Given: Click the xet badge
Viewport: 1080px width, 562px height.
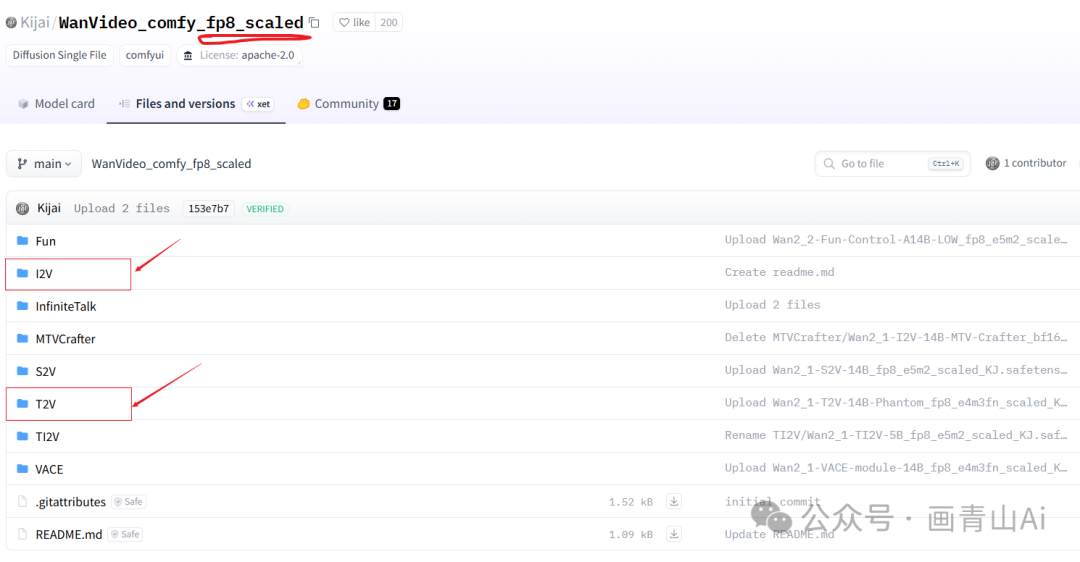Looking at the screenshot, I should click(x=258, y=104).
